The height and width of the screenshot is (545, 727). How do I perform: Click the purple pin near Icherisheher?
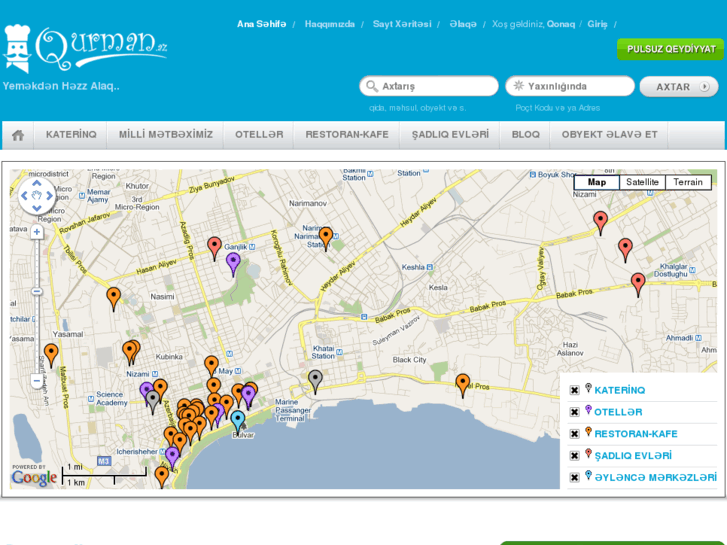tap(172, 457)
